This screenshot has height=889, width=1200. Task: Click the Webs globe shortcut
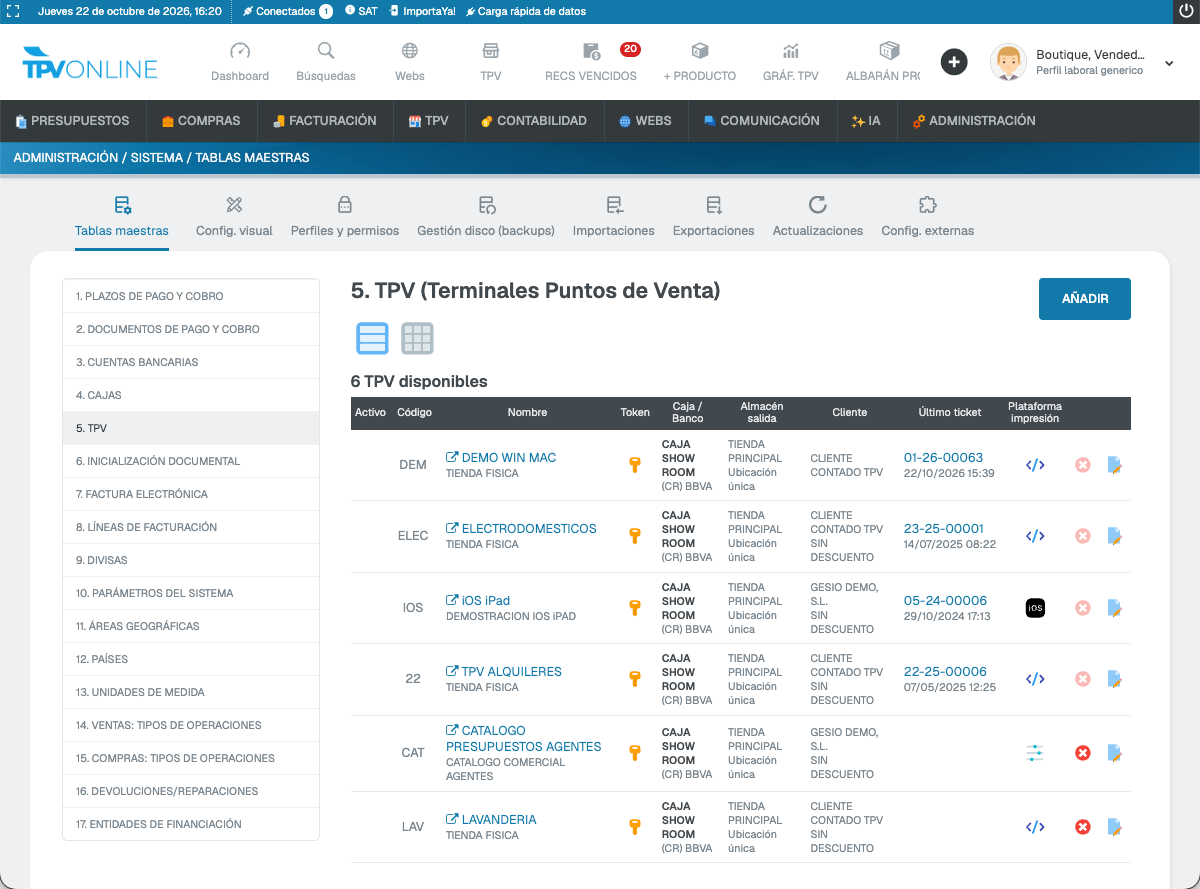click(410, 62)
